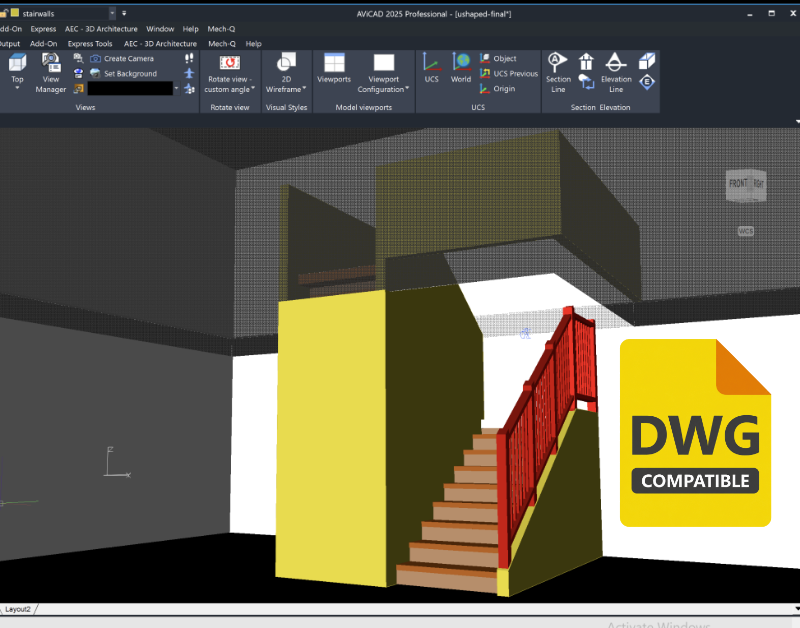The width and height of the screenshot is (800, 628).
Task: Open the Help menu in the menu bar
Action: click(190, 29)
